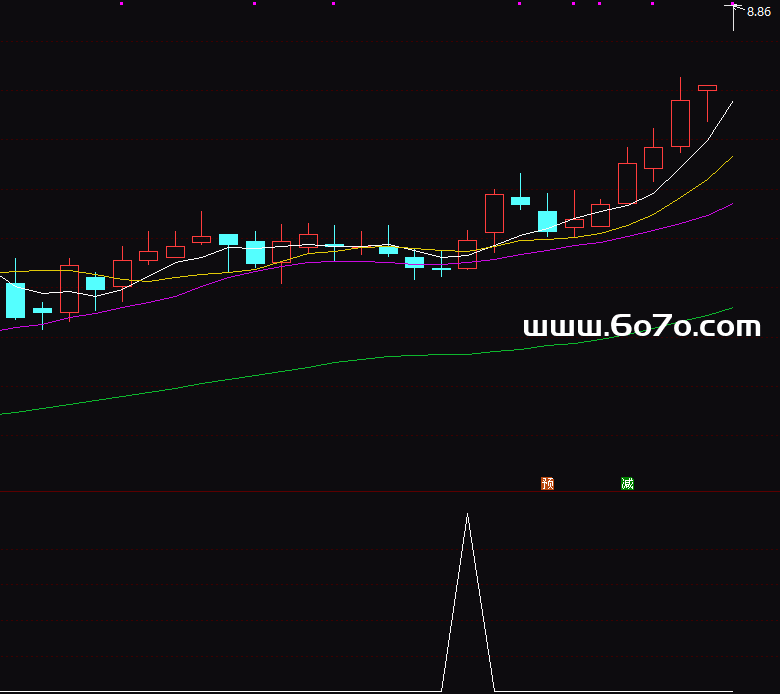780x694 pixels.
Task: Click the red candle directly above the 减 marker
Action: click(x=627, y=183)
